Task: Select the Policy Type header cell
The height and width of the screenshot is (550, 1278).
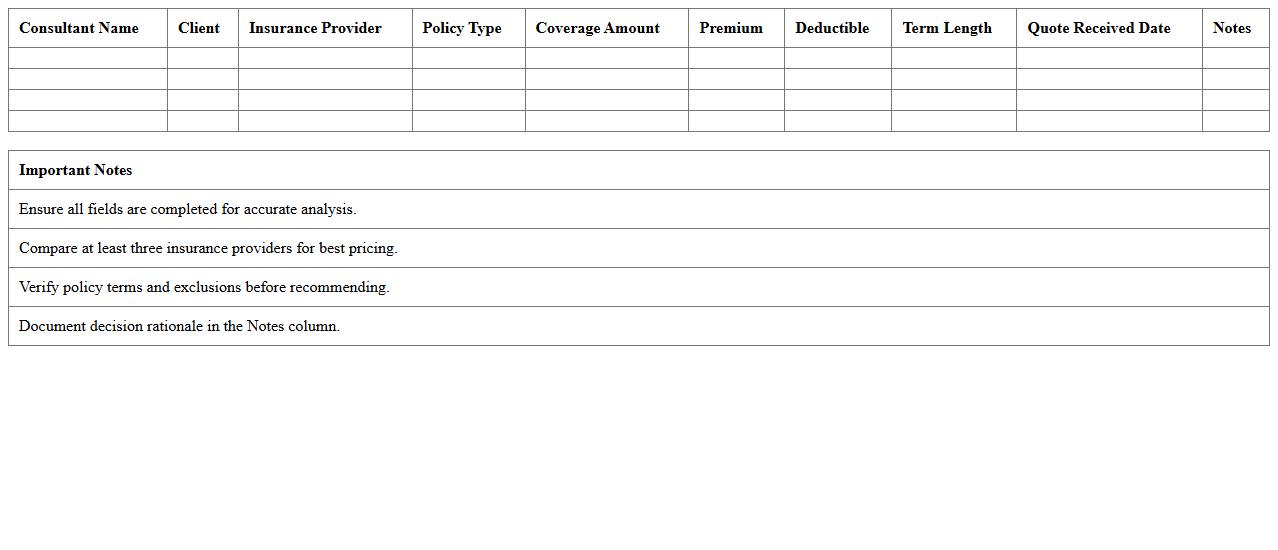Action: pyautogui.click(x=469, y=28)
